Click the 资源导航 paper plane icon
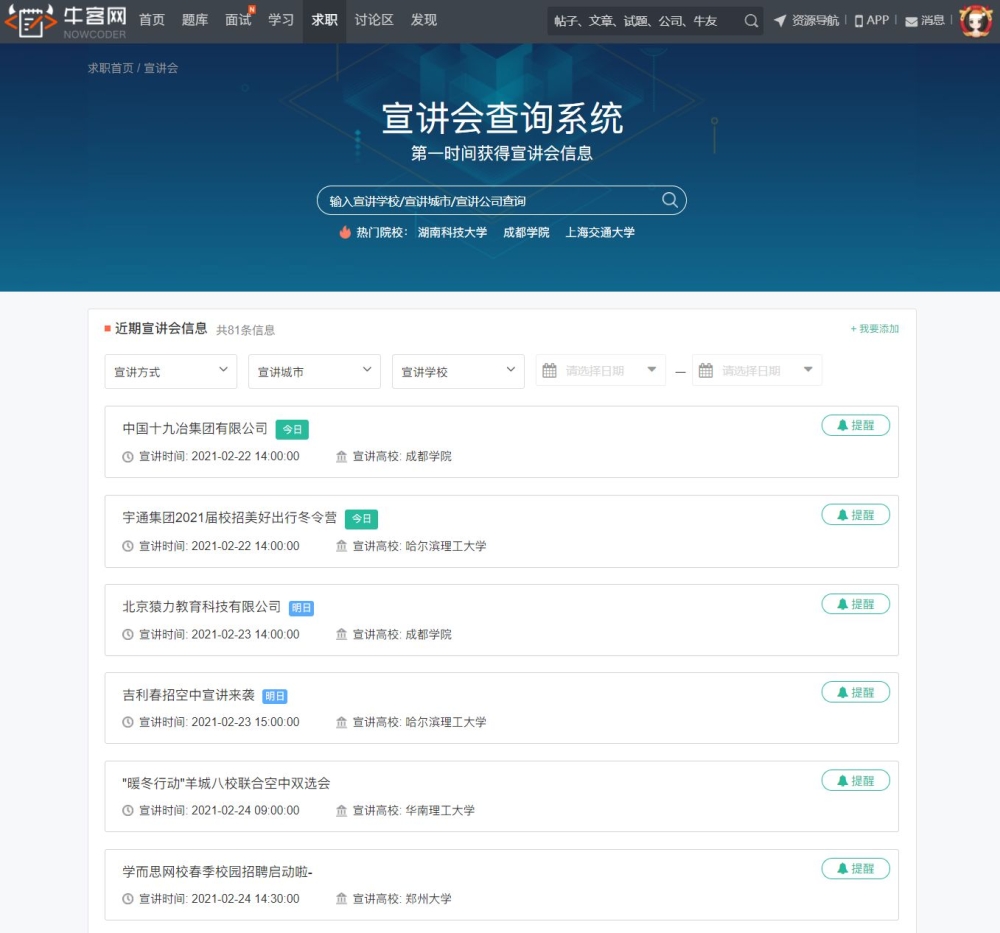Screen dimensions: 1000x933 tap(779, 21)
